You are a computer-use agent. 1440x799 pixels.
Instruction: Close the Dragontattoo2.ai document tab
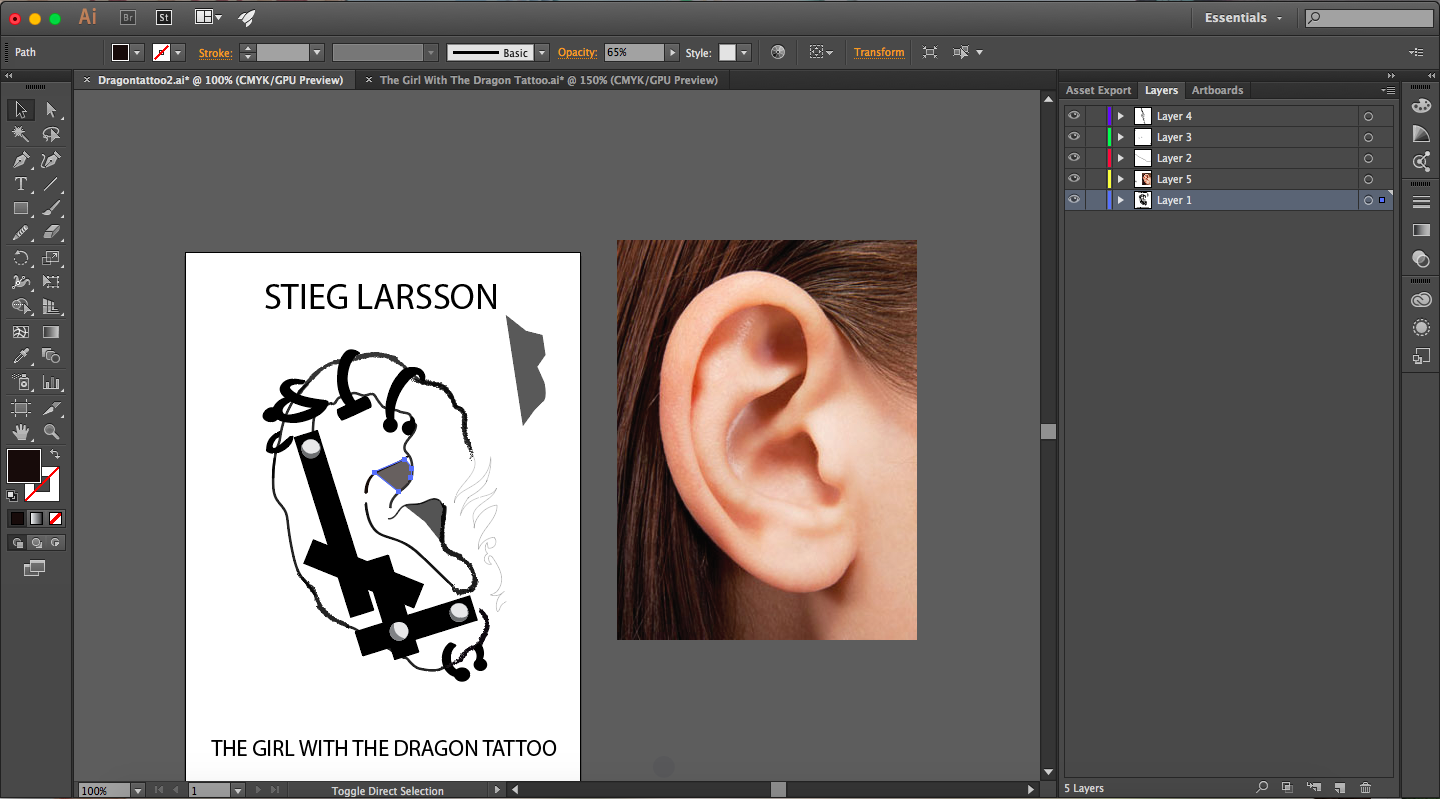click(86, 80)
